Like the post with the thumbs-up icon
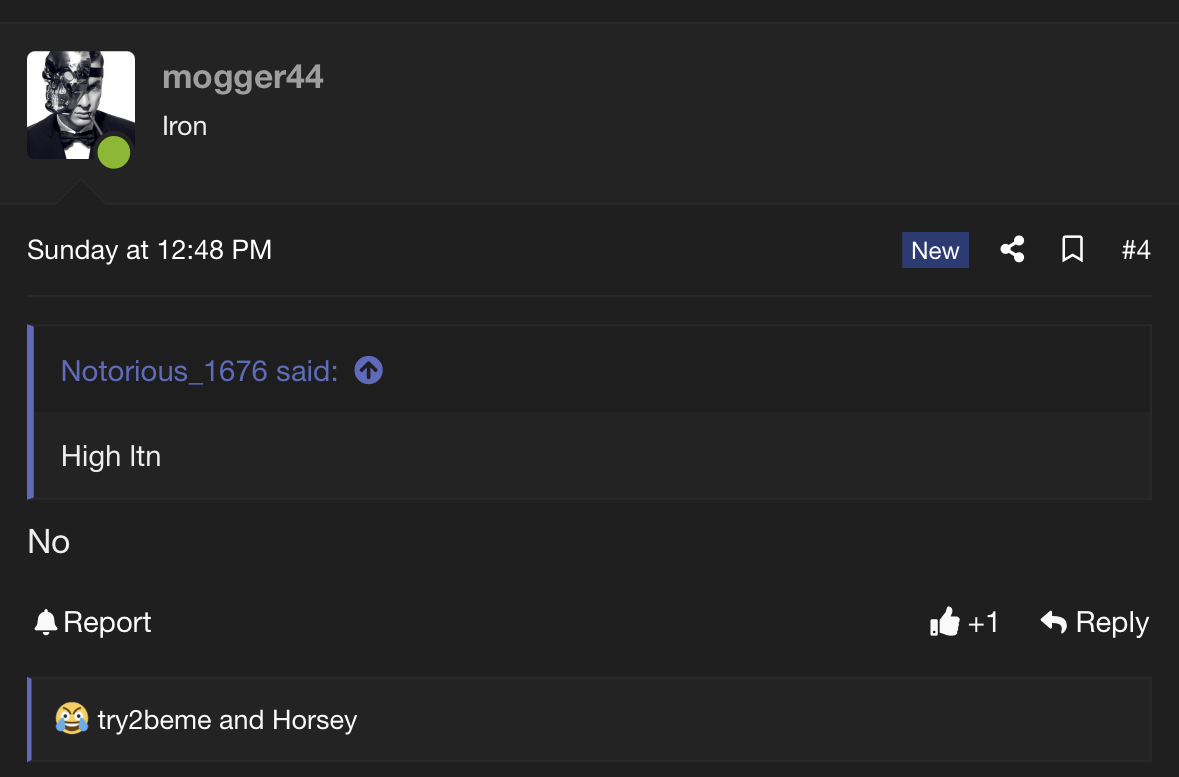This screenshot has height=777, width=1179. 944,623
